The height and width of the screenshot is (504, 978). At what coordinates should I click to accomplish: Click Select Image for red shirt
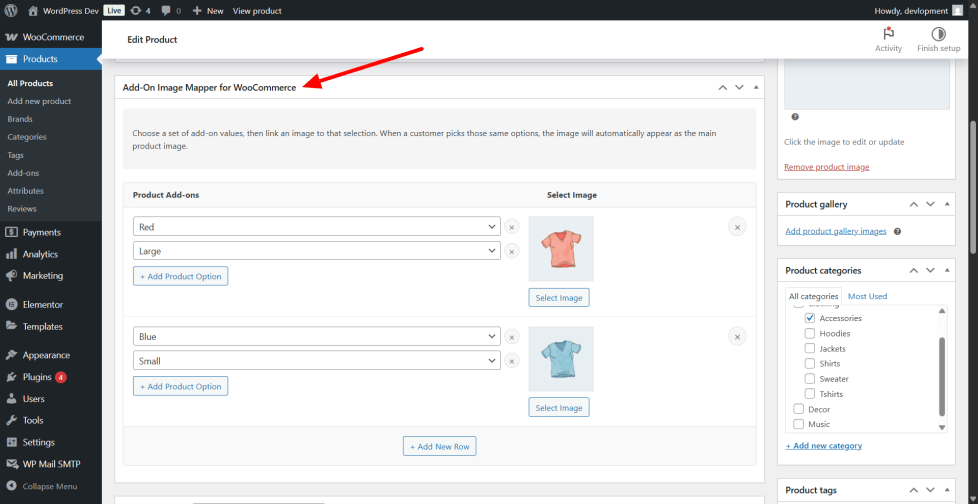click(559, 298)
